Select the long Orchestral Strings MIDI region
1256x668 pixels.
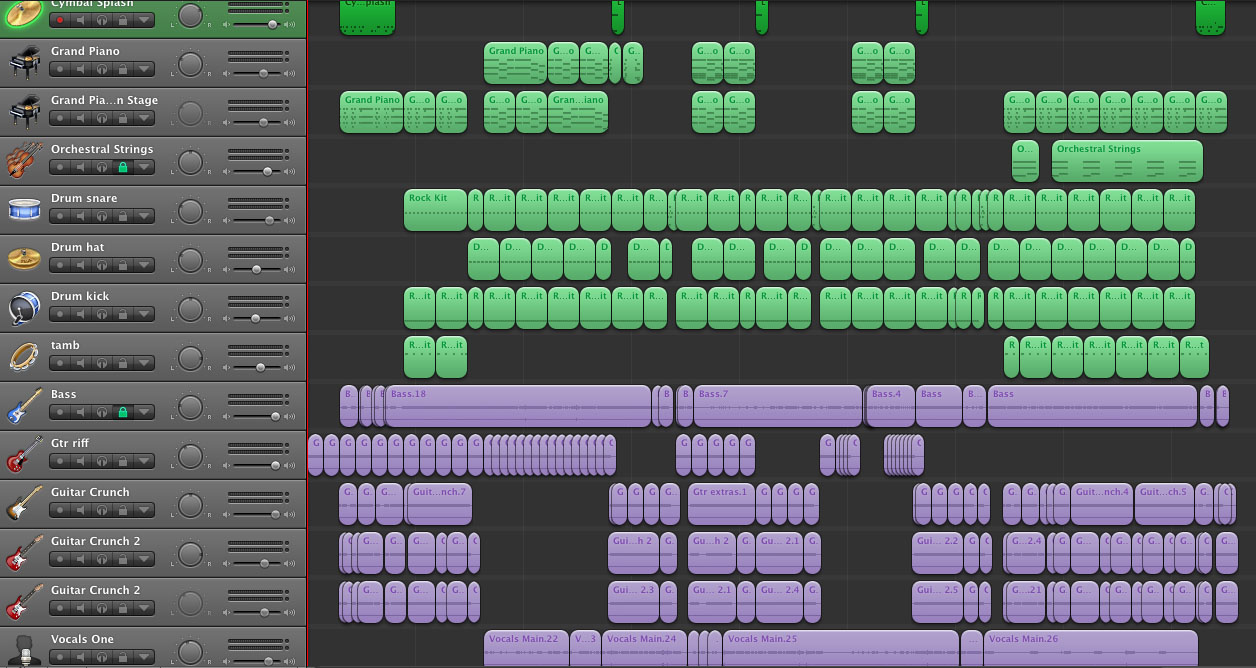(x=1126, y=162)
